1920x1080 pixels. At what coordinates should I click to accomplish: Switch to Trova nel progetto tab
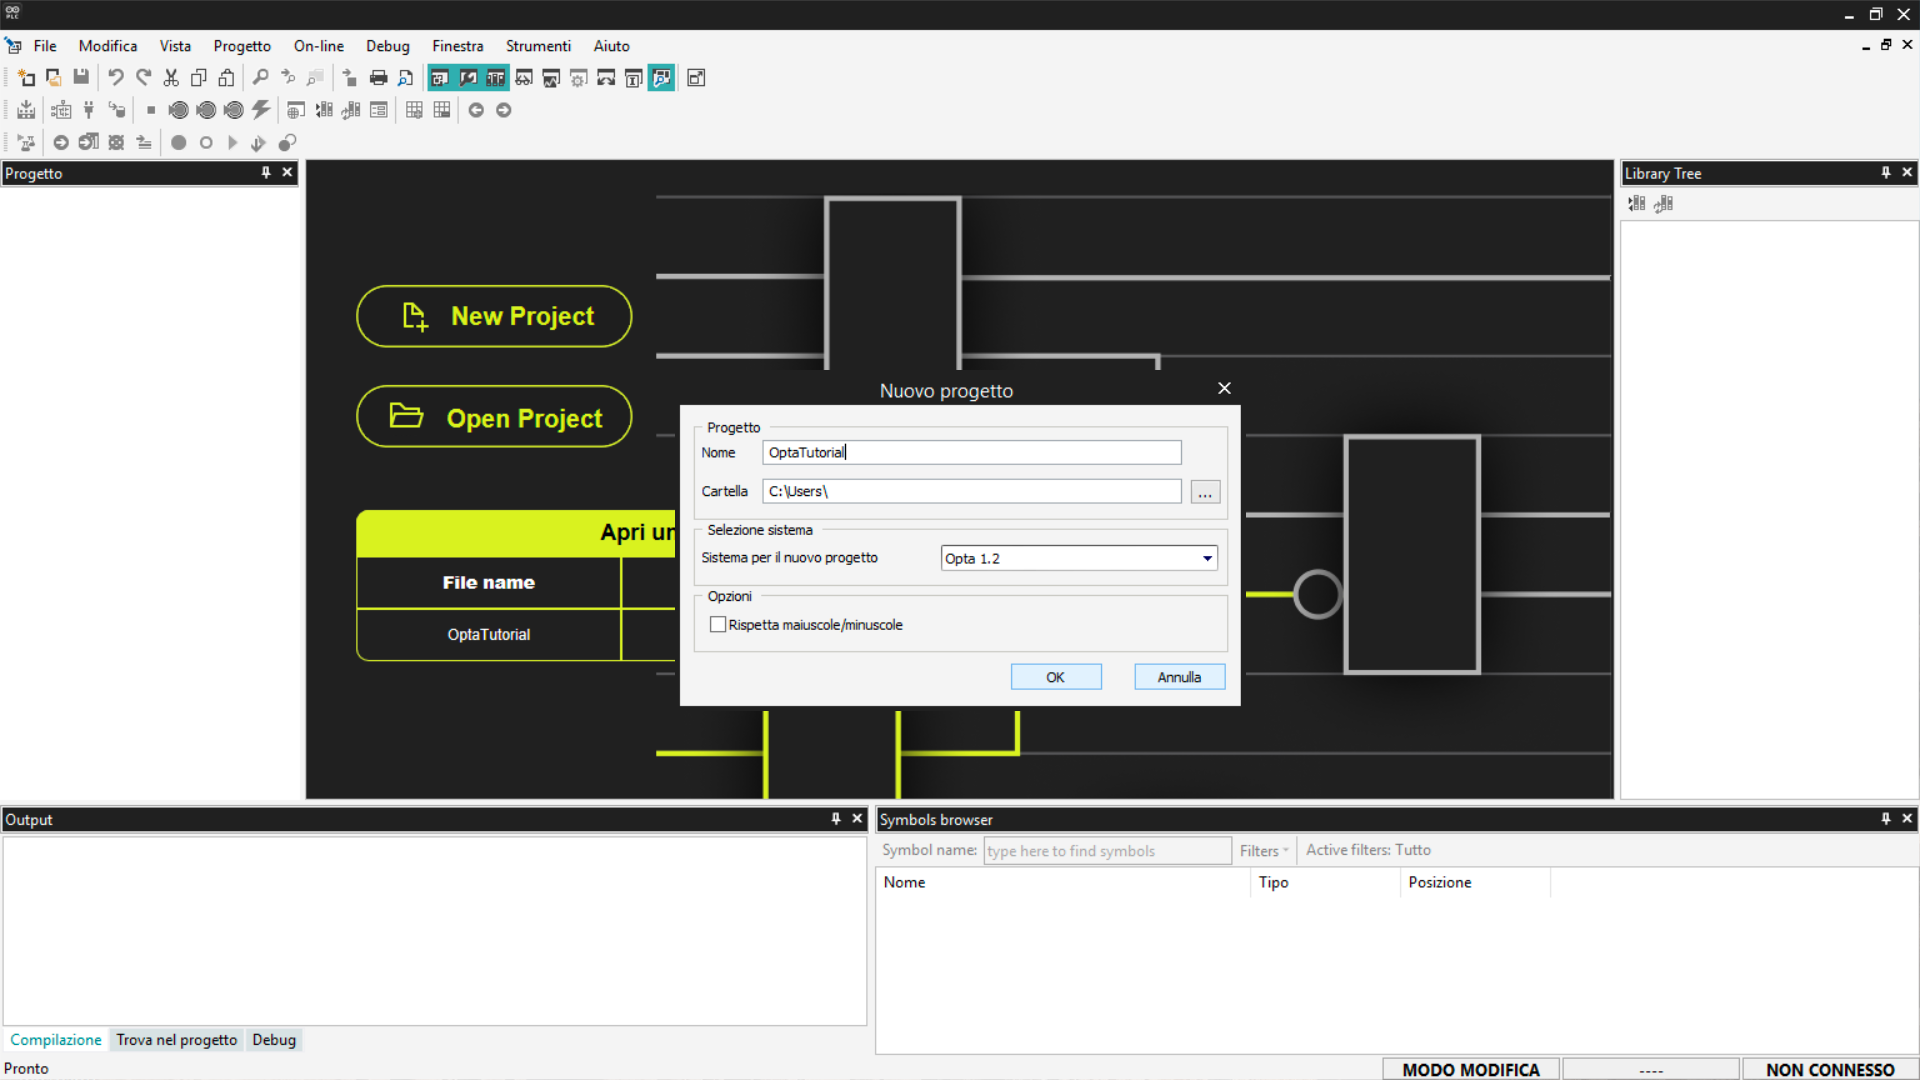(176, 1040)
